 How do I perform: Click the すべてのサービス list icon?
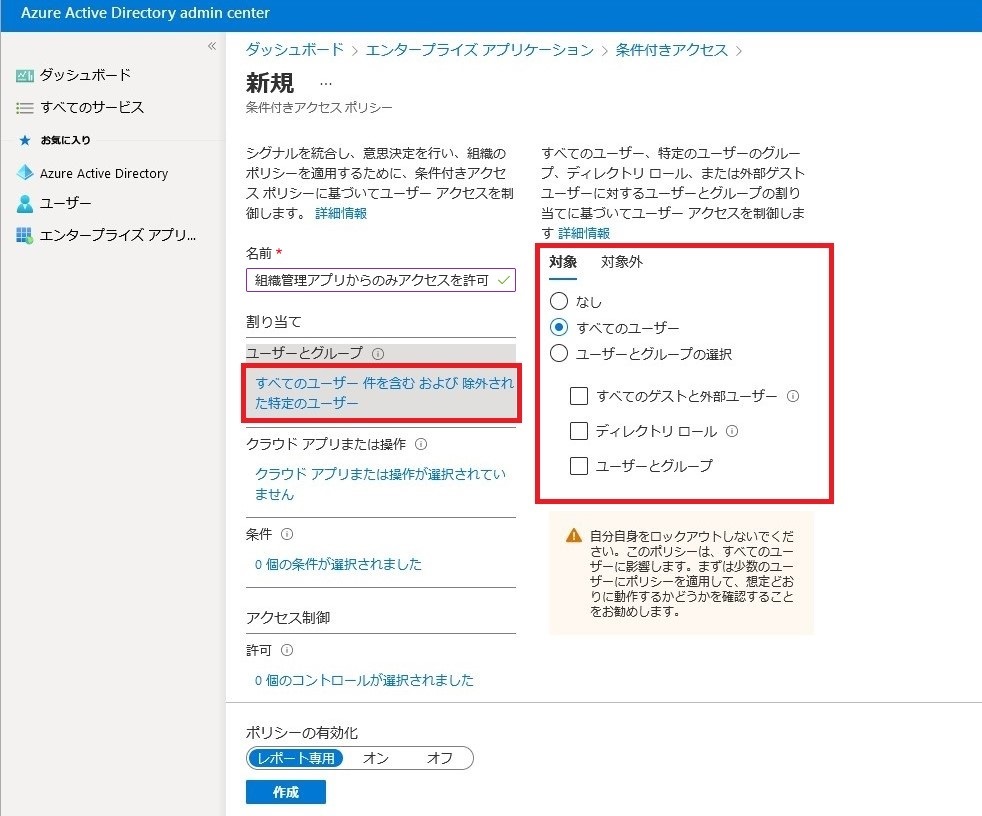(24, 108)
